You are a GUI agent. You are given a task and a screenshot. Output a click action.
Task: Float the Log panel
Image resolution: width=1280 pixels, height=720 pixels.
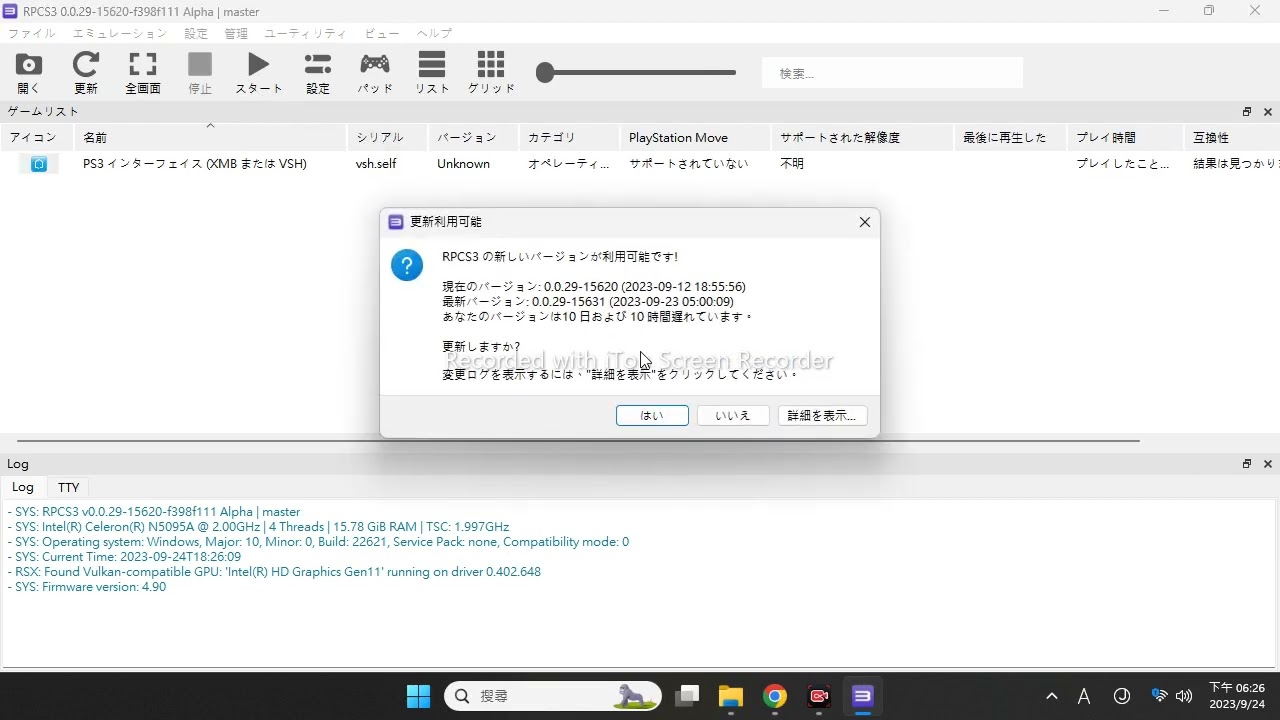(1247, 464)
